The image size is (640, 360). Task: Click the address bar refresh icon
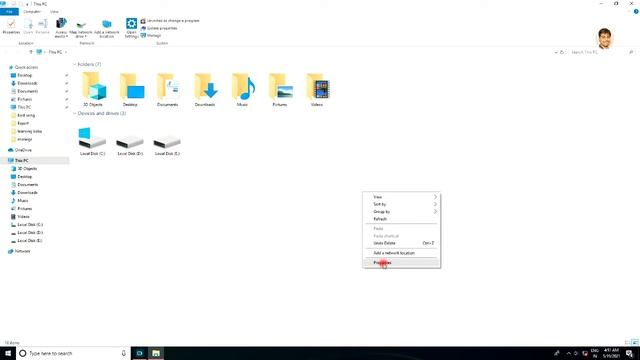(562, 52)
